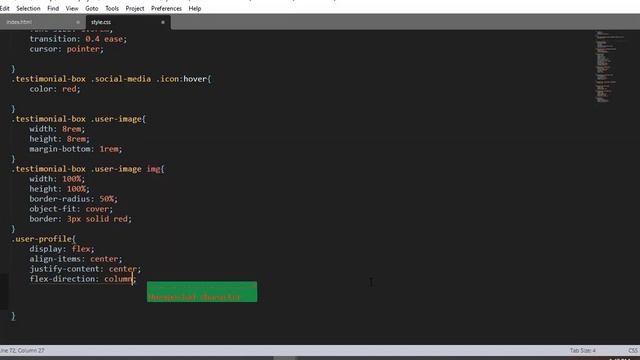Viewport: 640px width, 360px height.
Task: Click the 'justify-content: center;' declaration
Action: coord(85,269)
